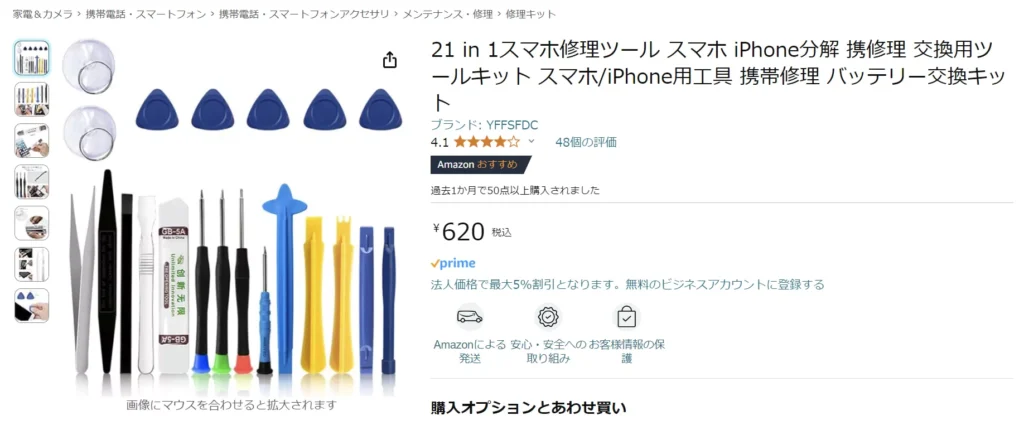The height and width of the screenshot is (425, 1024).
Task: Click the share icon above the product image
Action: click(x=389, y=60)
